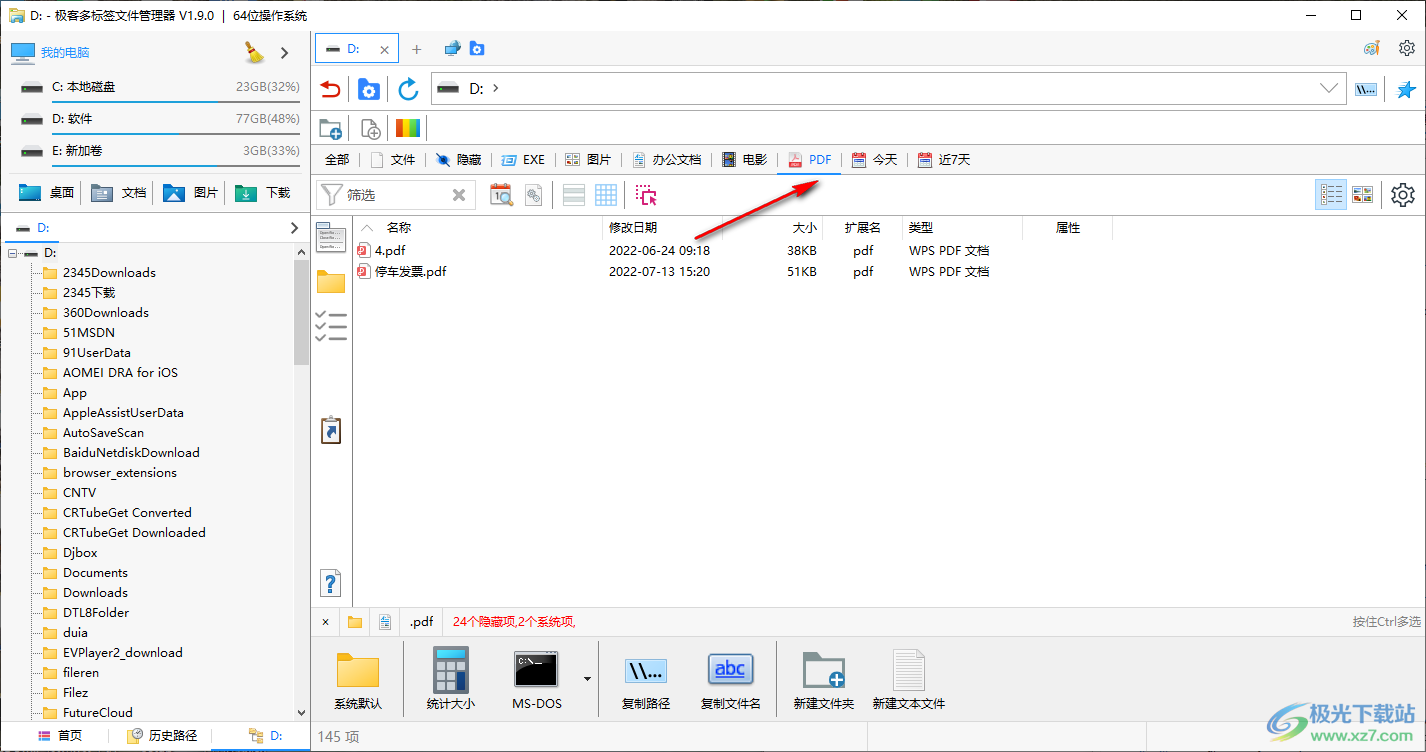Screen dimensions: 1426x752
Task: Expand the MS-DOS dropdown arrow
Action: [587, 679]
